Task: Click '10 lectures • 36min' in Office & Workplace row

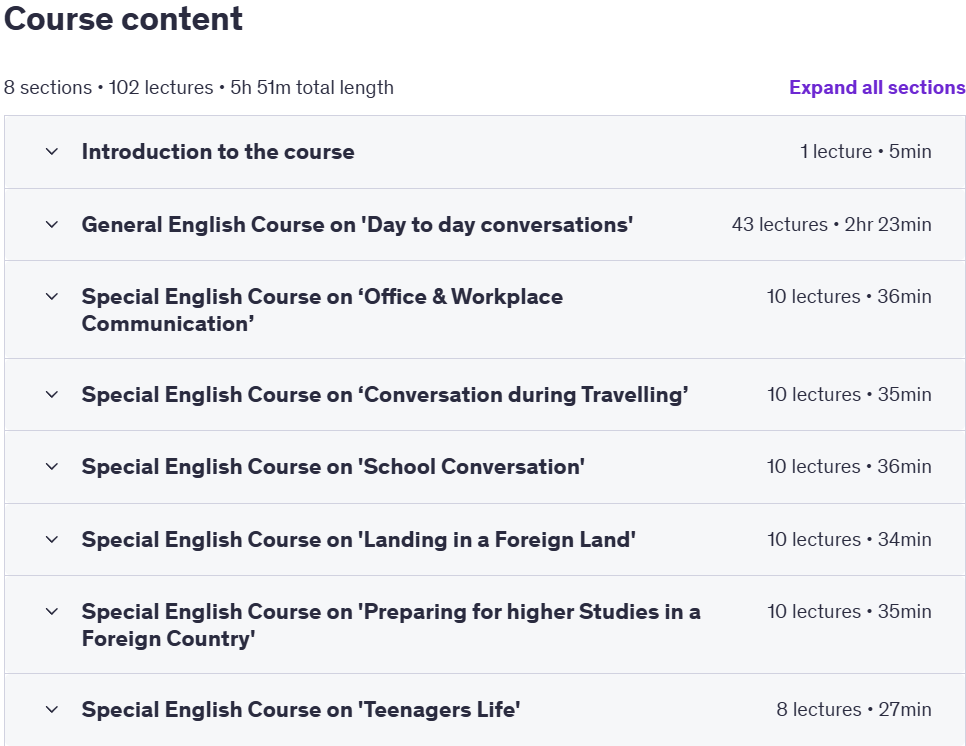Action: 849,296
